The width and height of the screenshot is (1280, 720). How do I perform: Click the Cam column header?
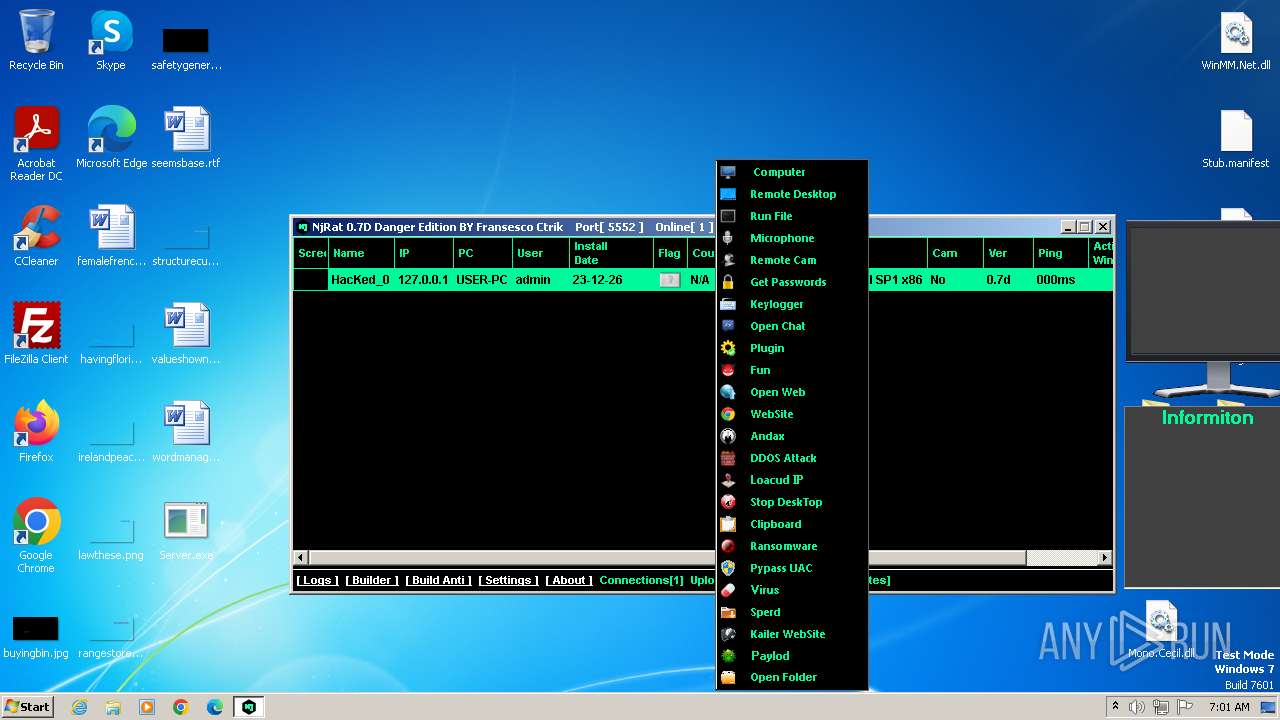pyautogui.click(x=955, y=253)
